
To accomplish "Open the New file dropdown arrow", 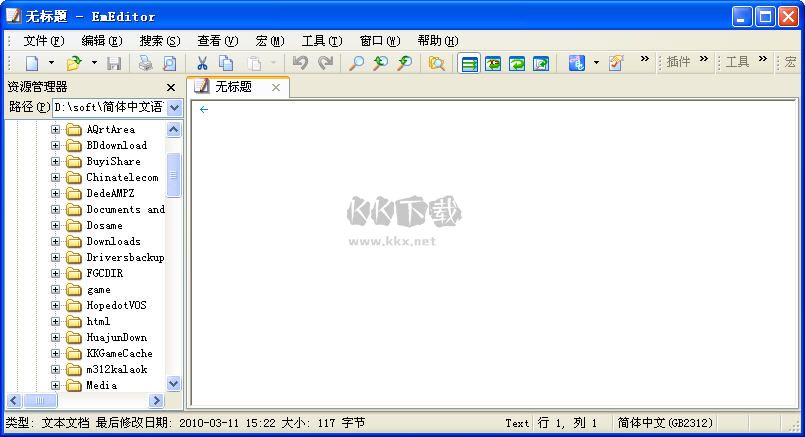I will [x=51, y=63].
